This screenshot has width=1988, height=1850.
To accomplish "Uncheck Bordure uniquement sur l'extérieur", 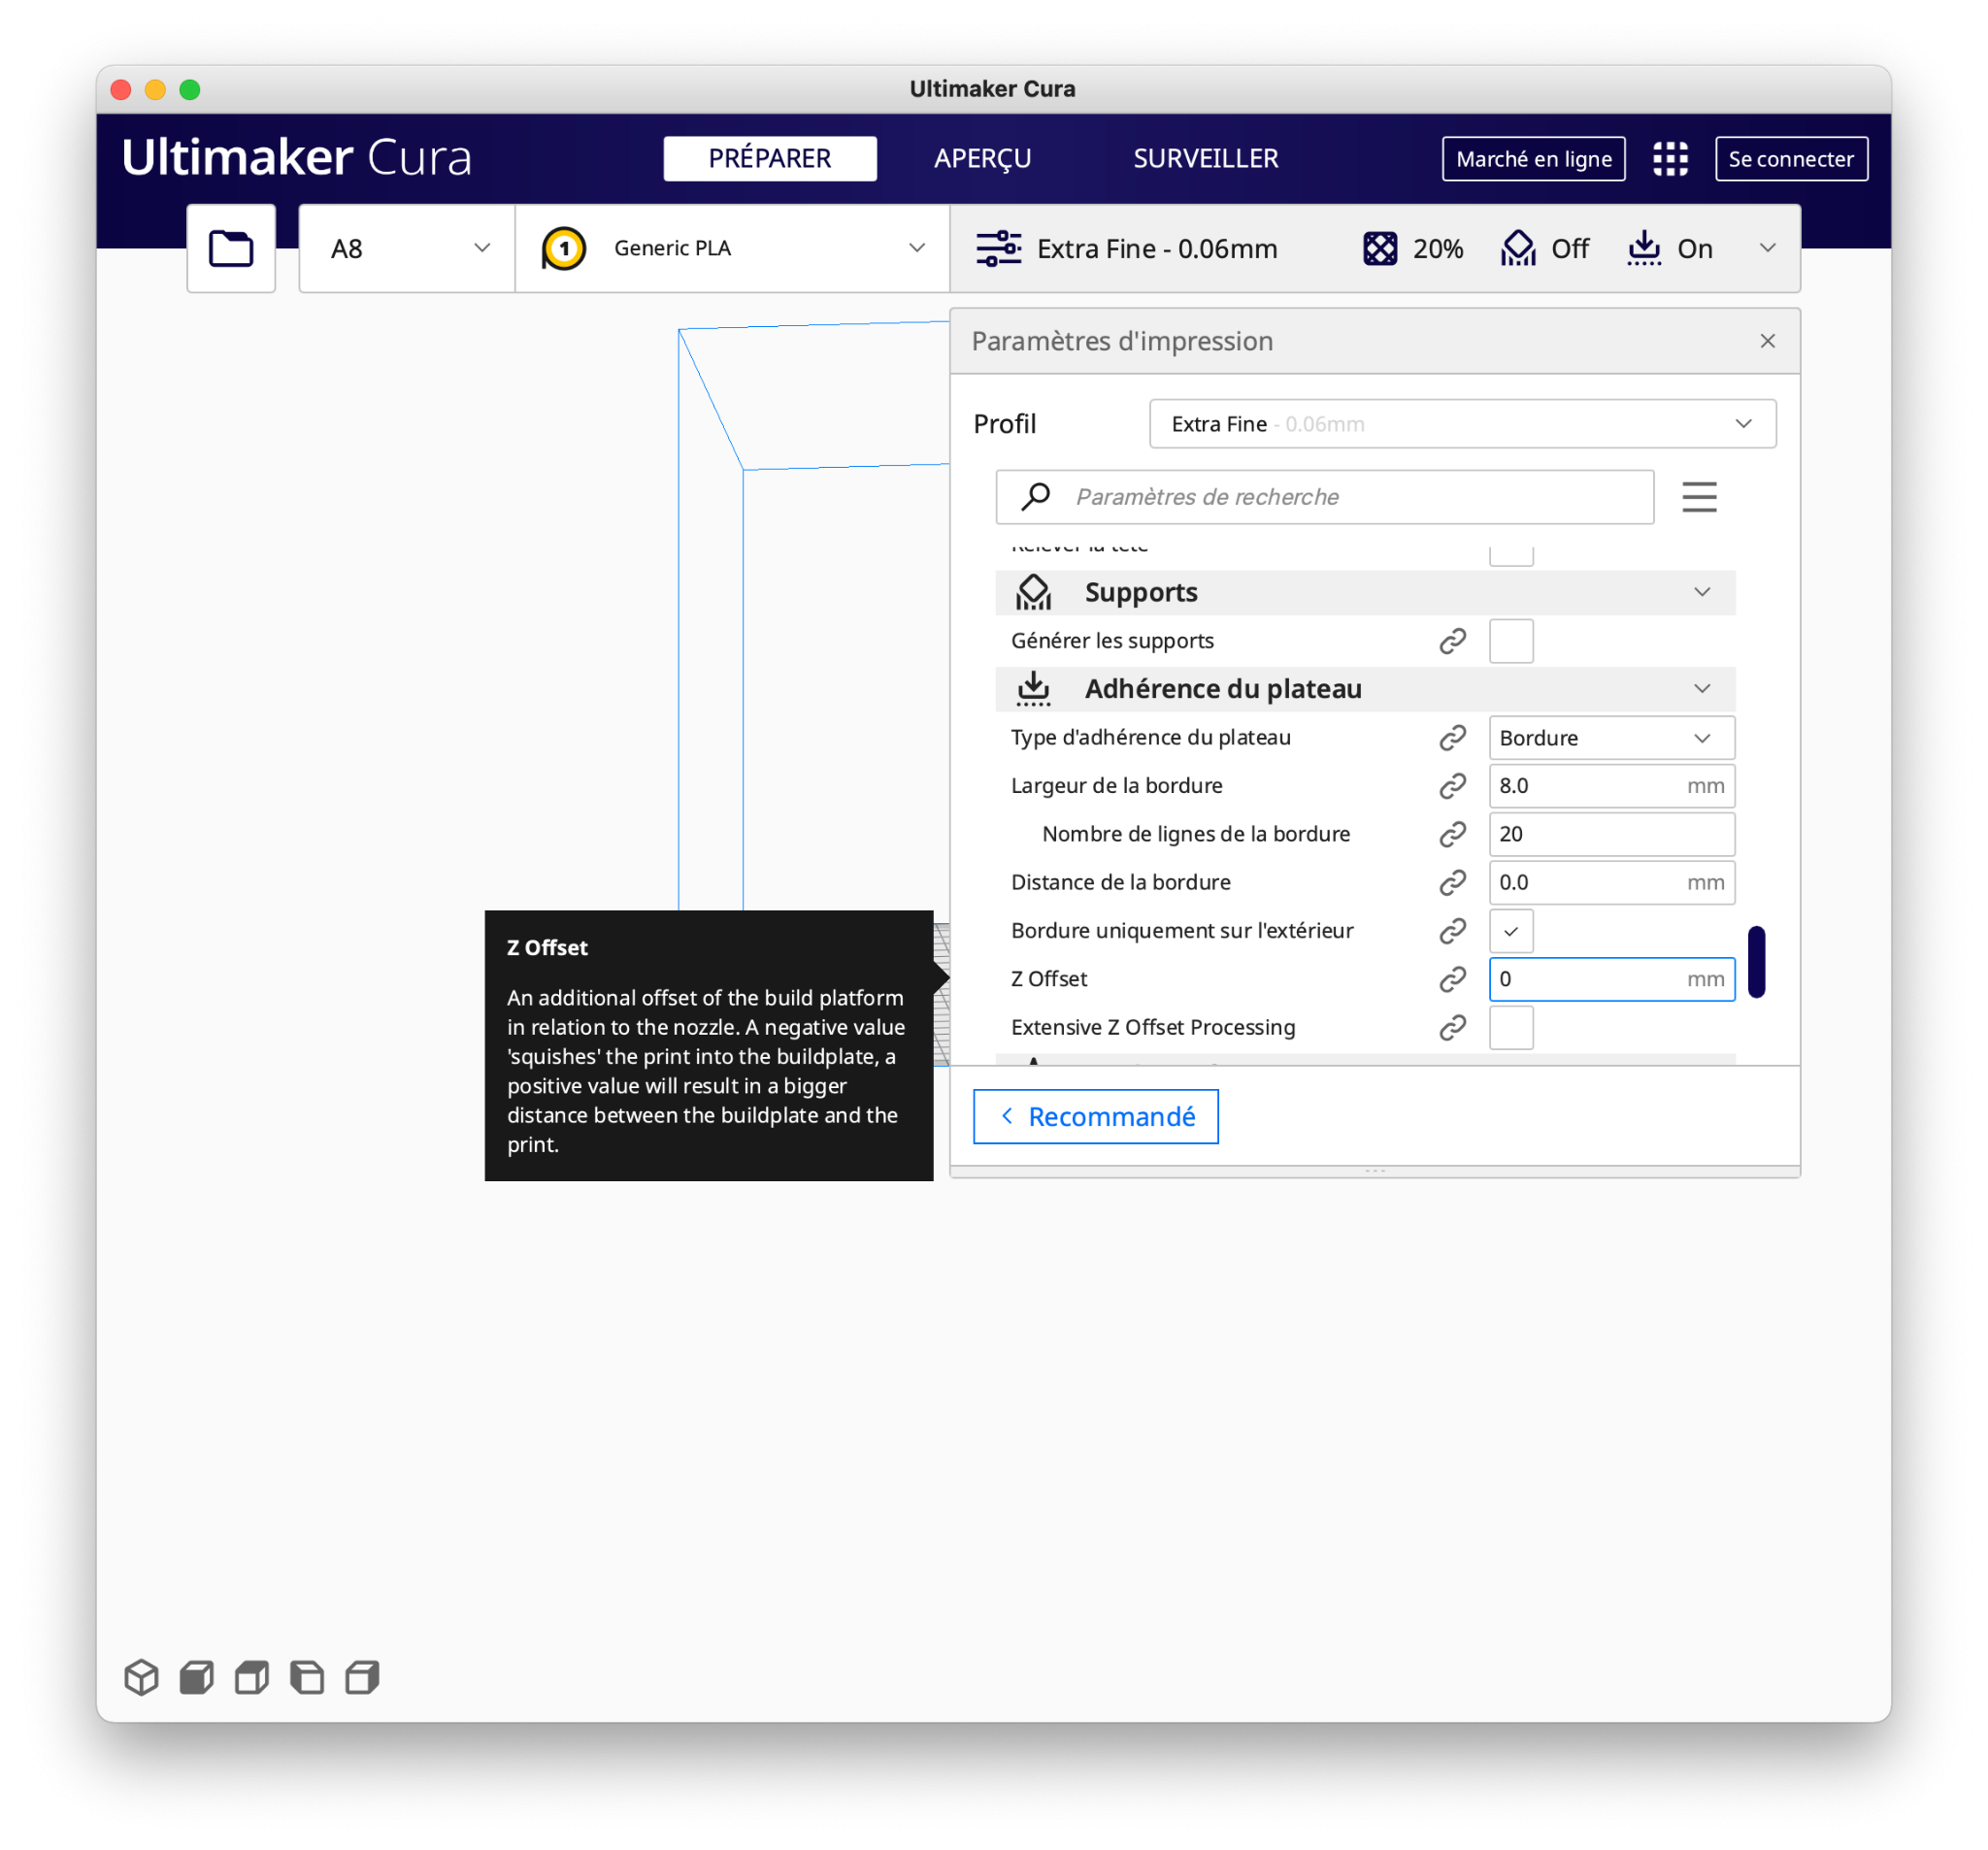I will [1510, 931].
